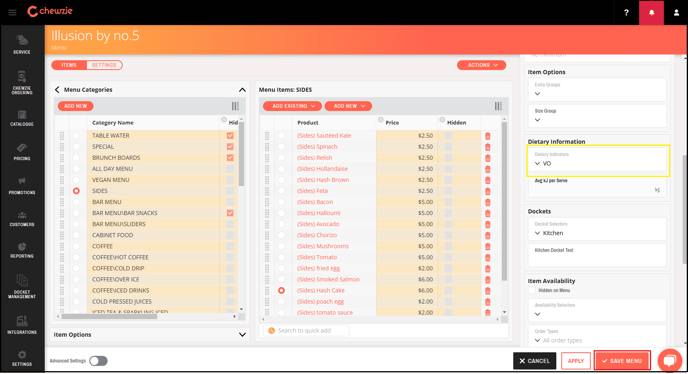This screenshot has height=374, width=688.
Task: Click the Search to quick add field
Action: pos(307,331)
